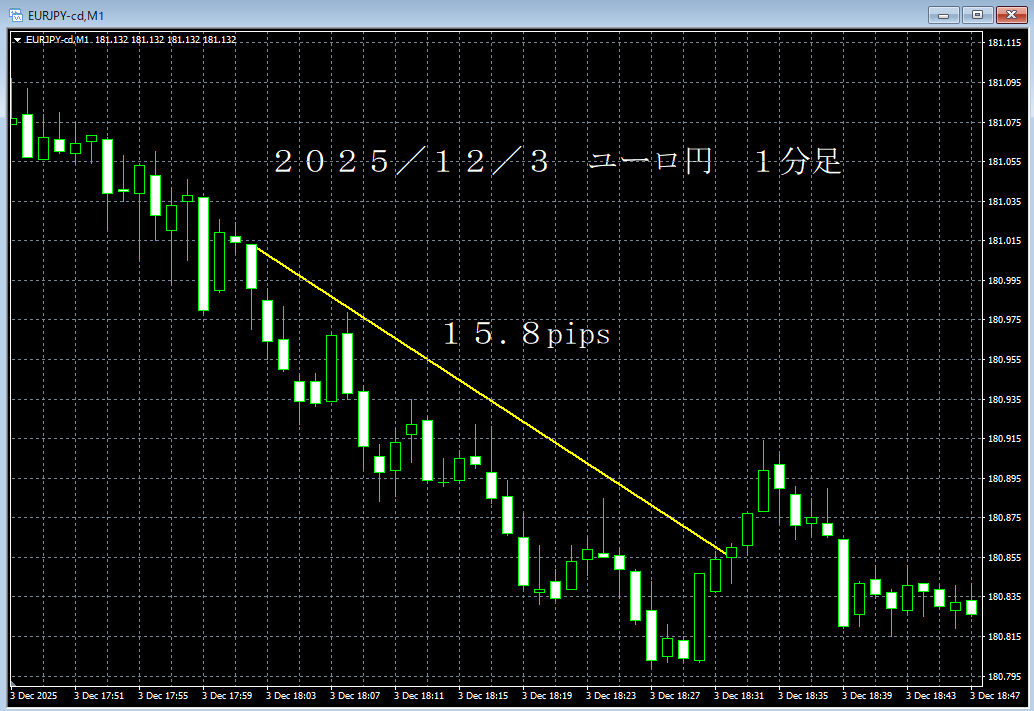This screenshot has height=711, width=1034.
Task: Click the trendline endpoint near 180.855
Action: pyautogui.click(x=725, y=552)
